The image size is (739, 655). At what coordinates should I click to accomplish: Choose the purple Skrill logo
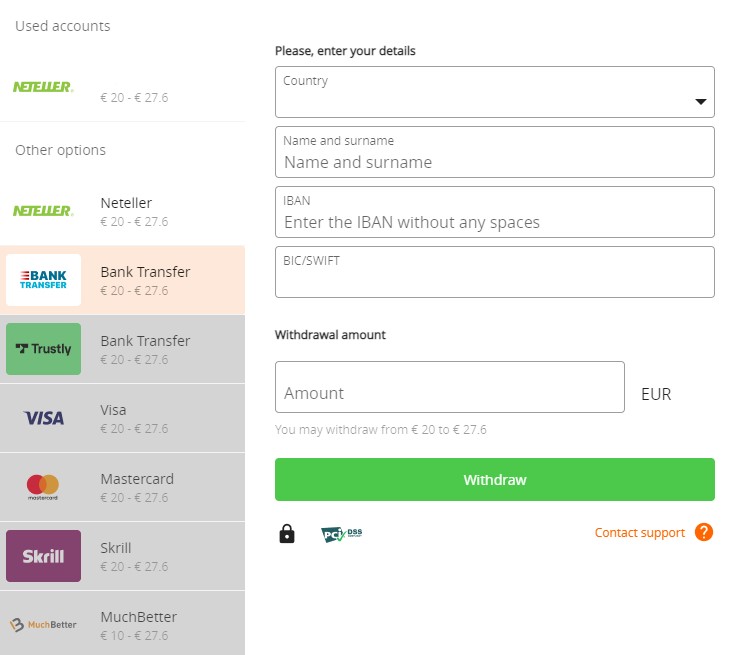pos(43,556)
